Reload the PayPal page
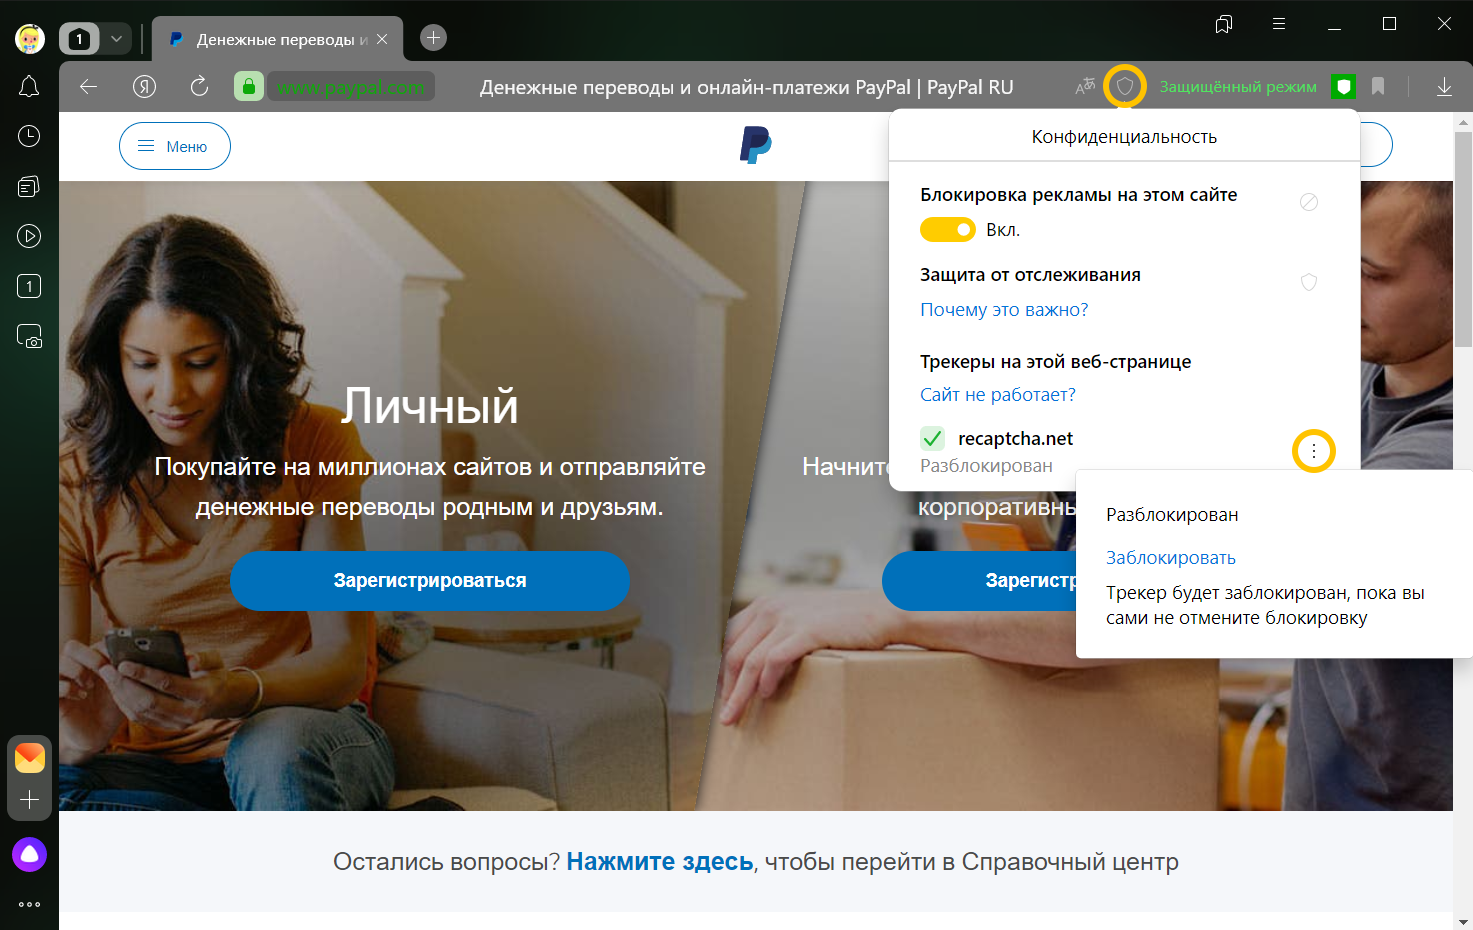Screen dimensions: 1473x930 (199, 87)
